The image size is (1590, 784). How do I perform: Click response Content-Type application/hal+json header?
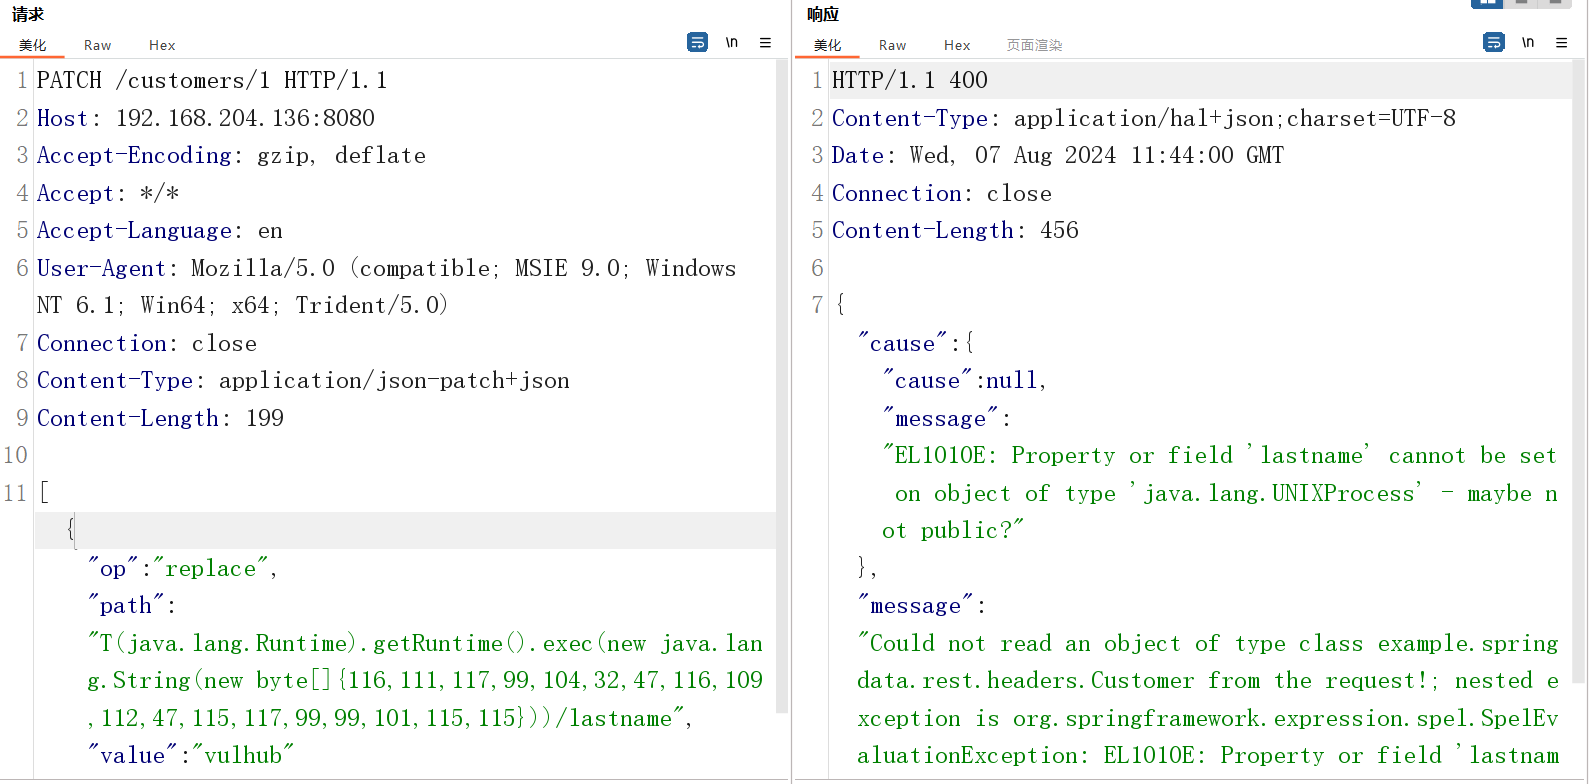coord(1144,118)
